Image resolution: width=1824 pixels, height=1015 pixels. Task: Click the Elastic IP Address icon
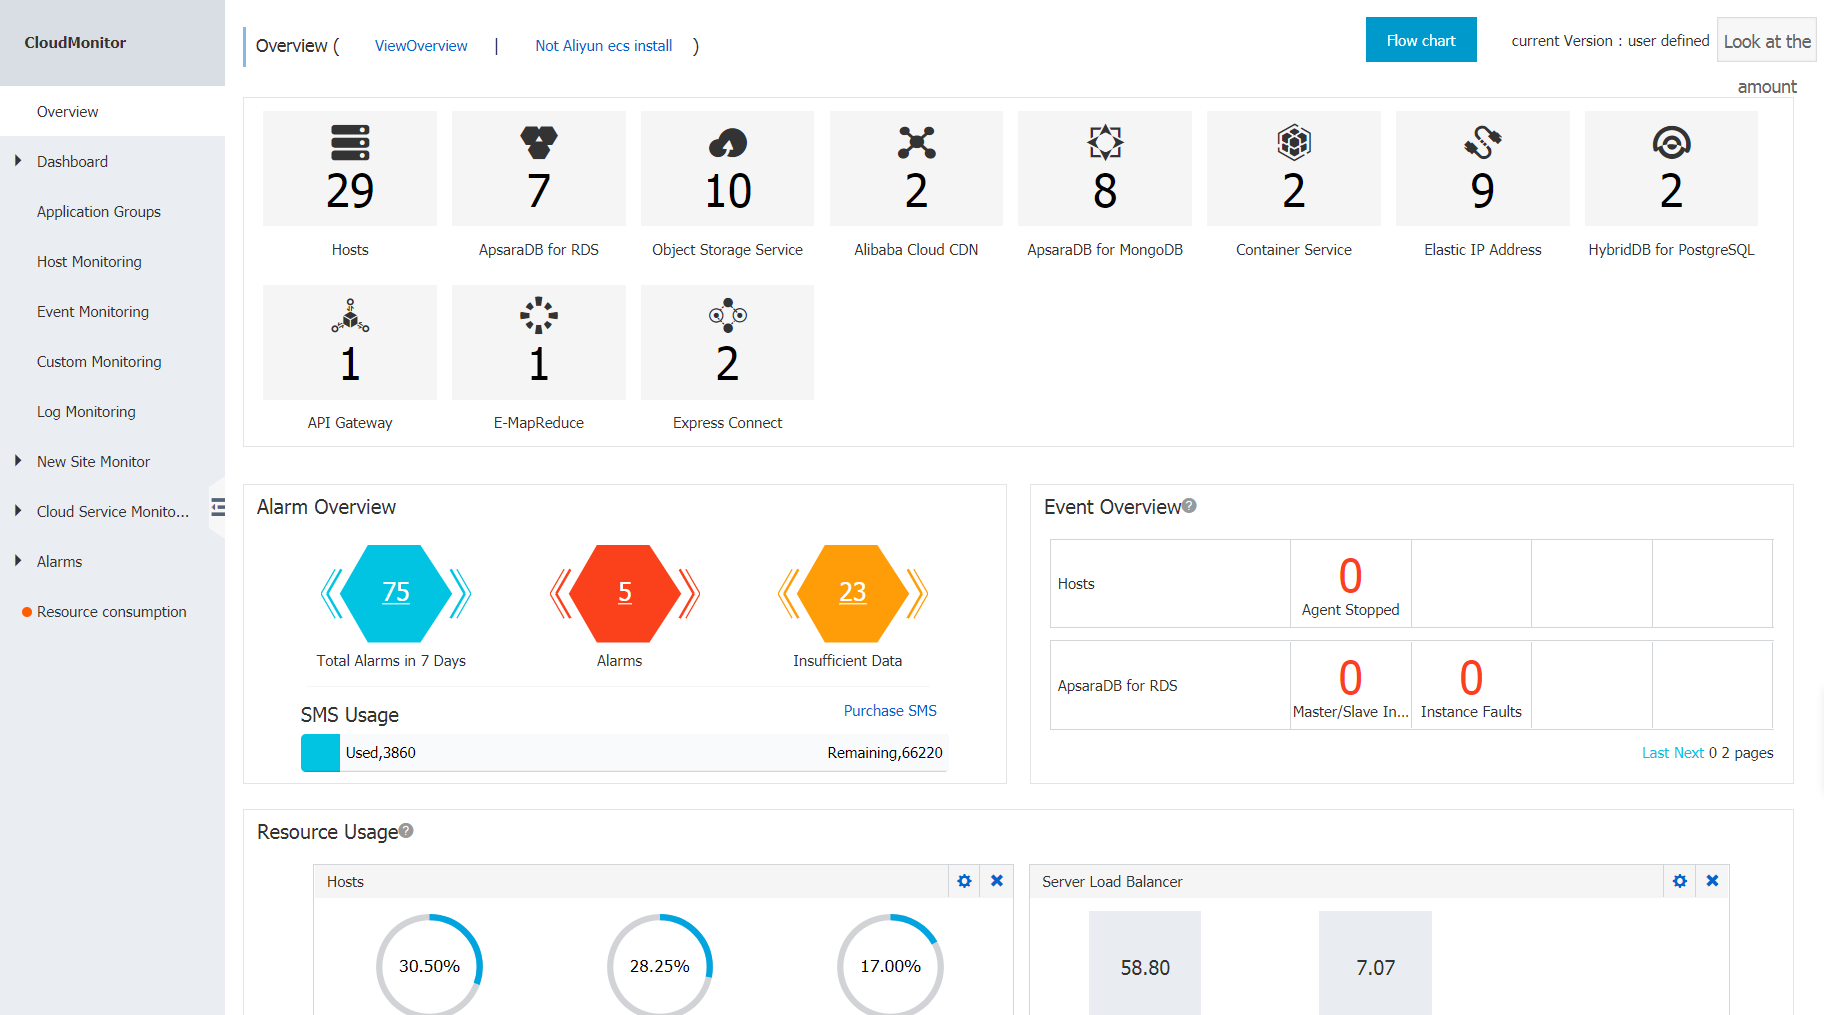(x=1482, y=143)
